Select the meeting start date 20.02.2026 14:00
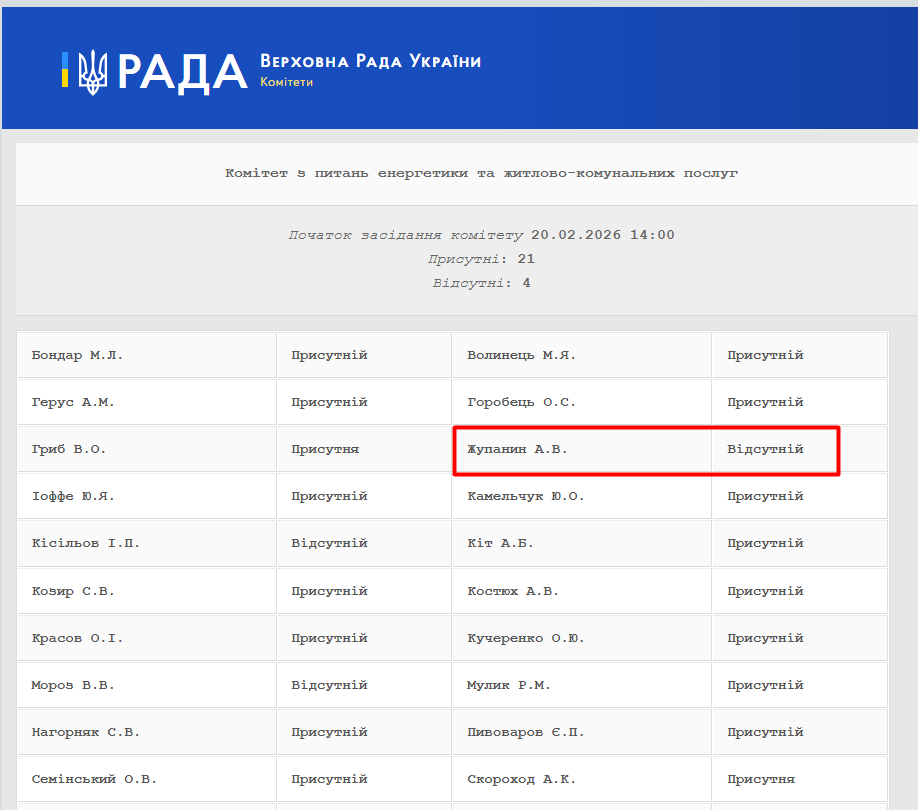The height and width of the screenshot is (810, 918). [602, 235]
